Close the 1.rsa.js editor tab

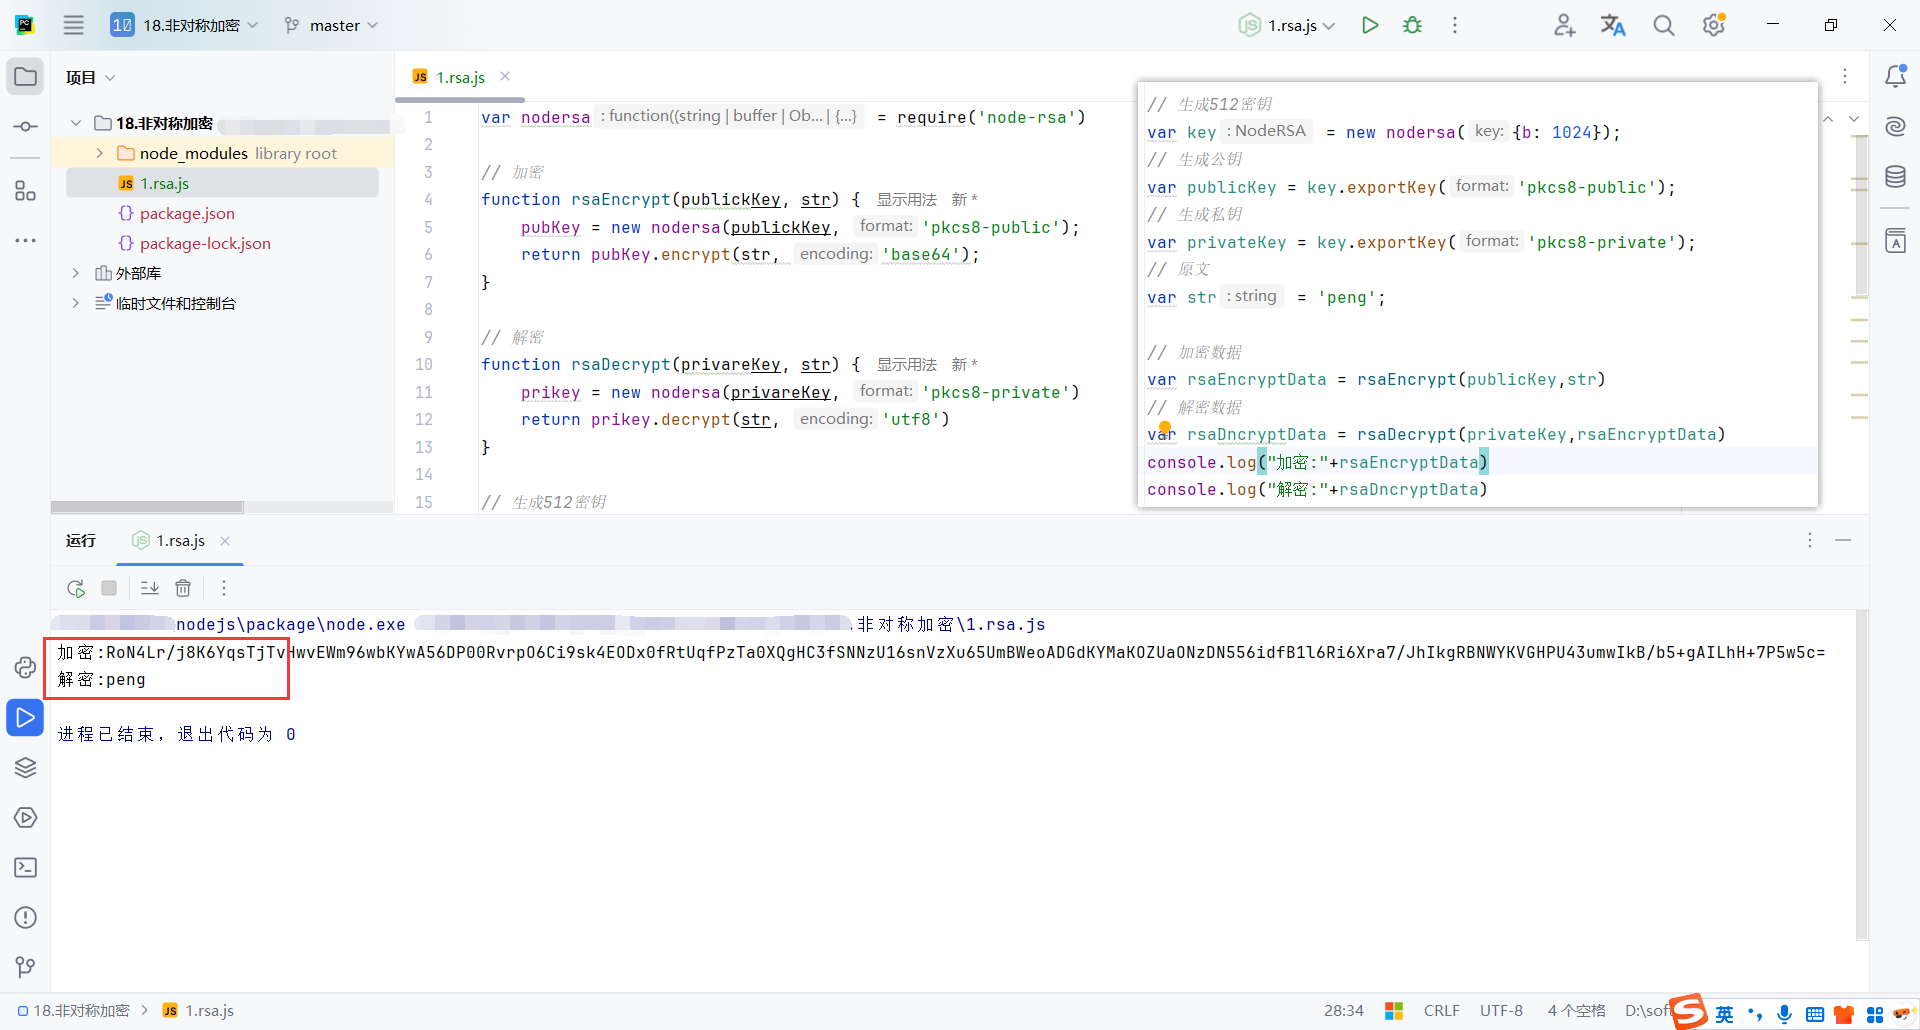click(505, 76)
